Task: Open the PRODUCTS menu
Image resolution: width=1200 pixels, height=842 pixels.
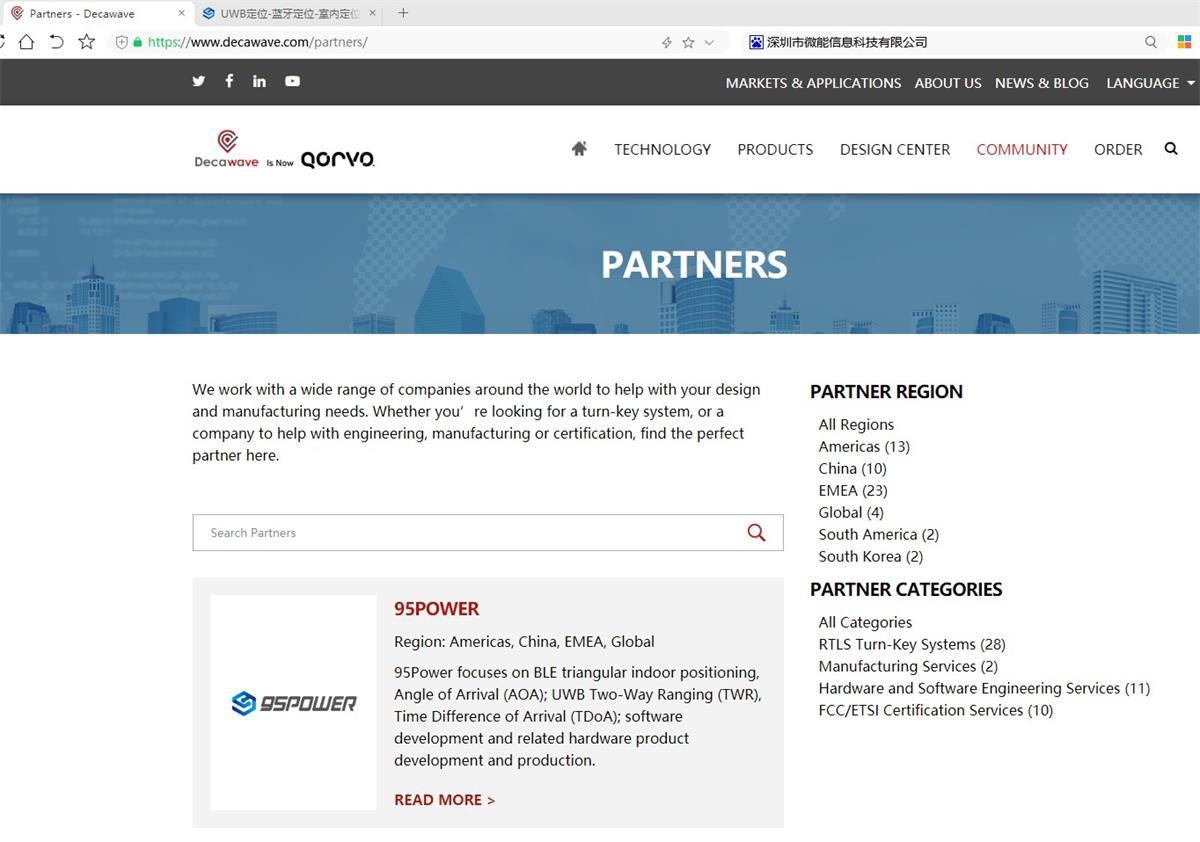Action: [775, 149]
